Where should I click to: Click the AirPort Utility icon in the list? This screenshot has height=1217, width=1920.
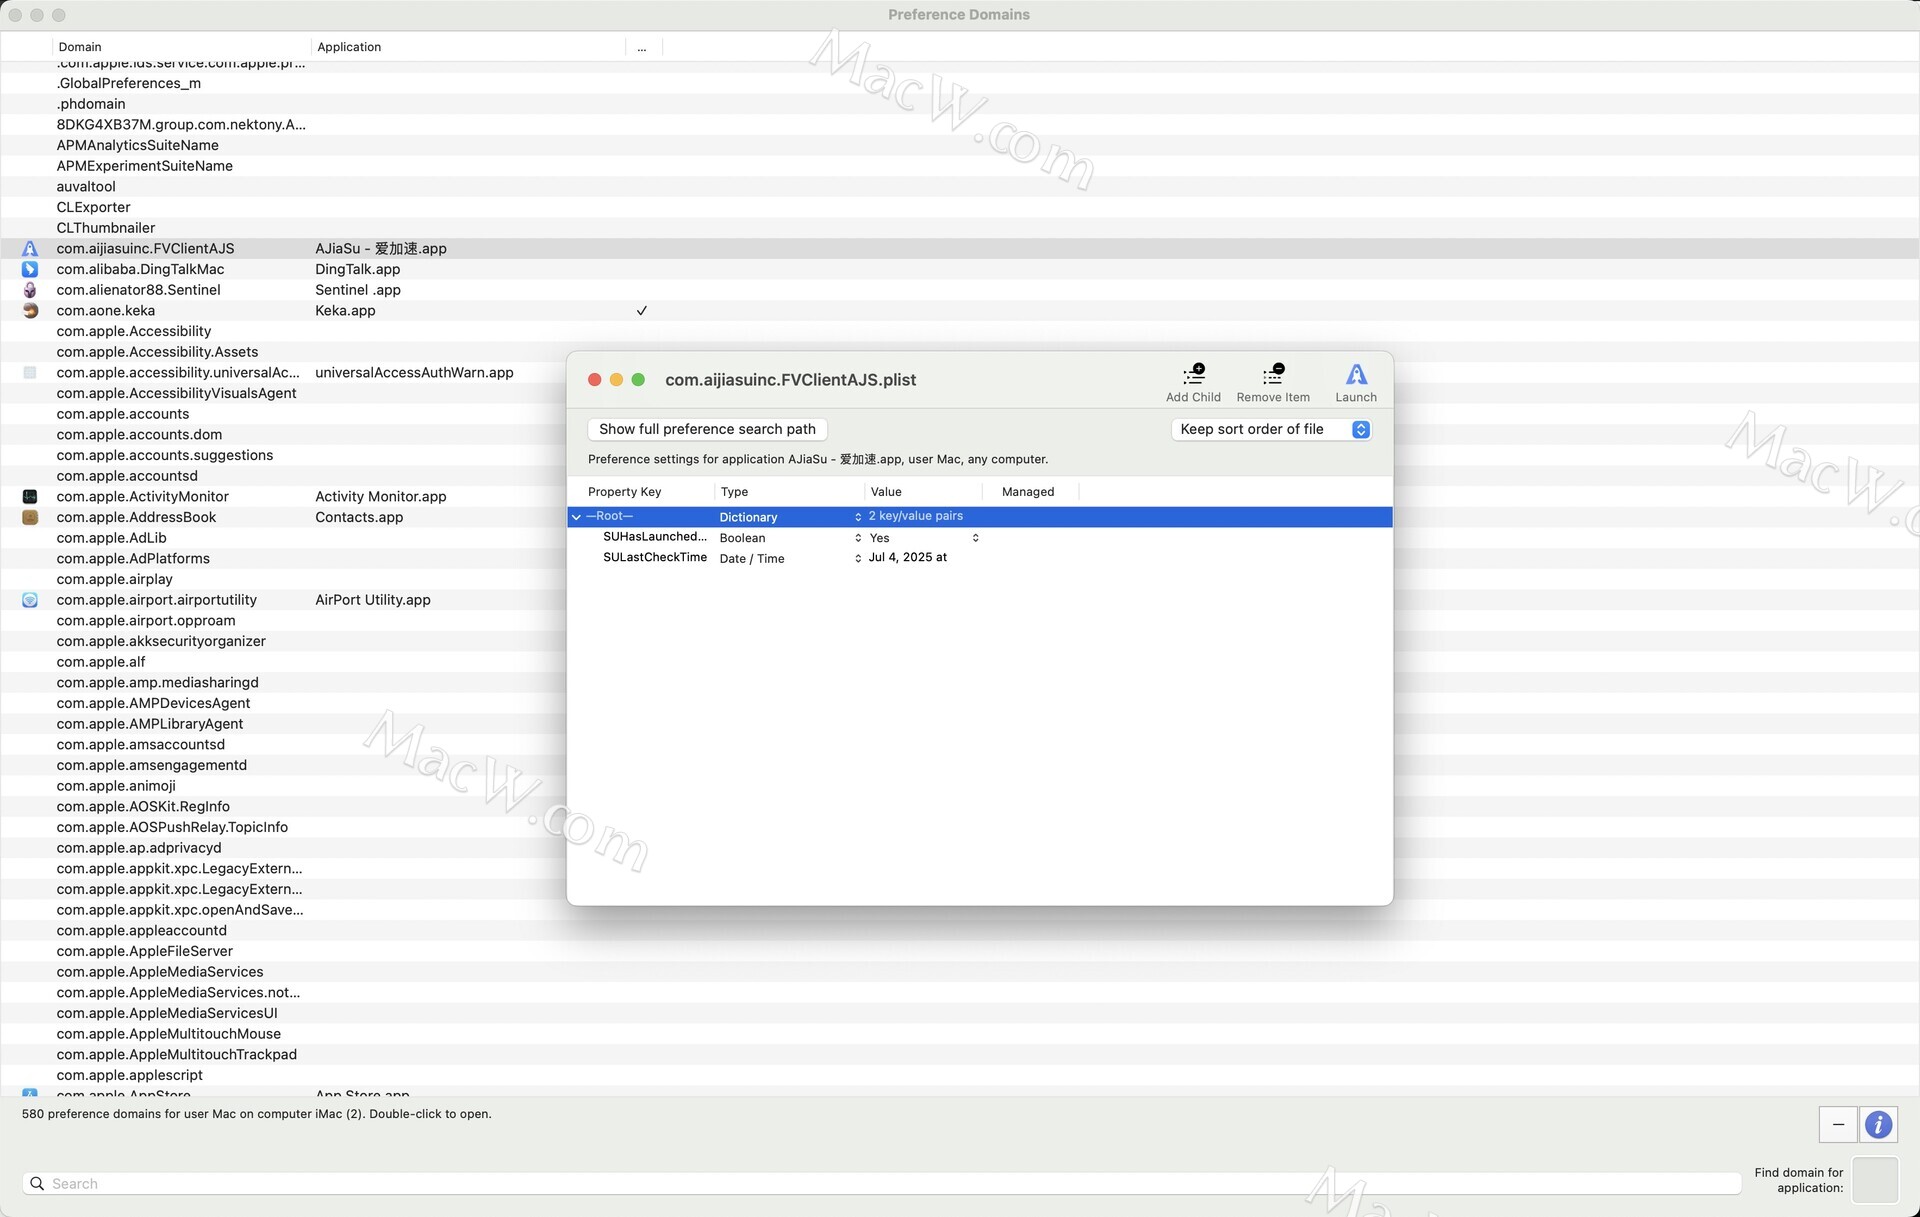[x=30, y=600]
